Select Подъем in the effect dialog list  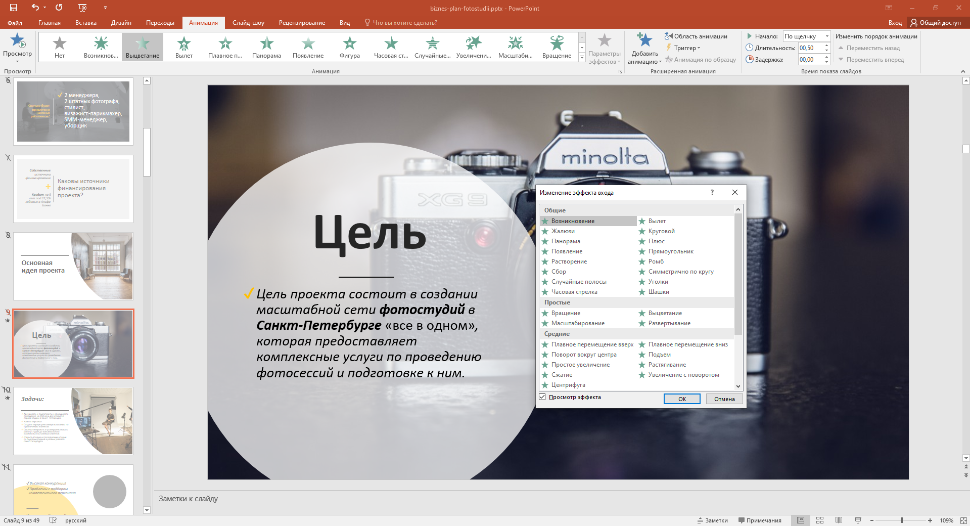[x=655, y=355]
